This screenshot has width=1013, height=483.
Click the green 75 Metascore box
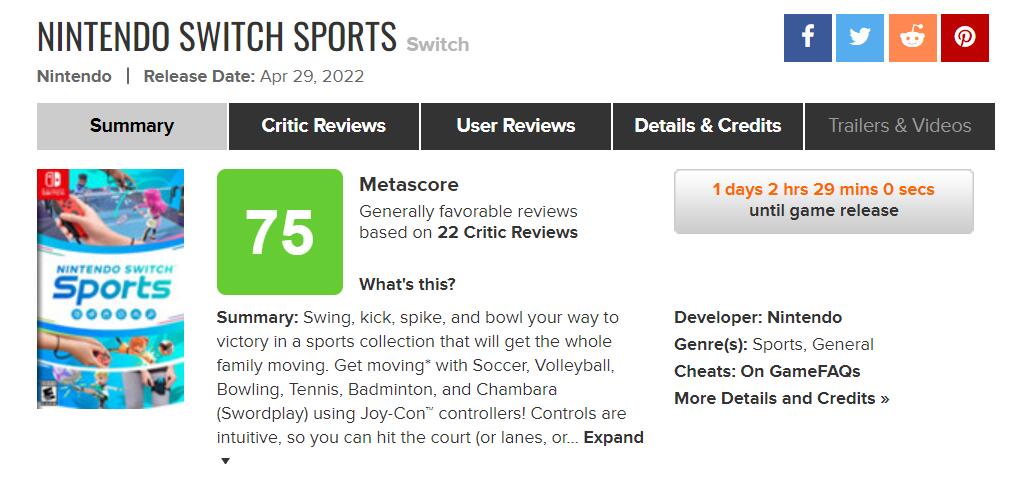[x=280, y=232]
